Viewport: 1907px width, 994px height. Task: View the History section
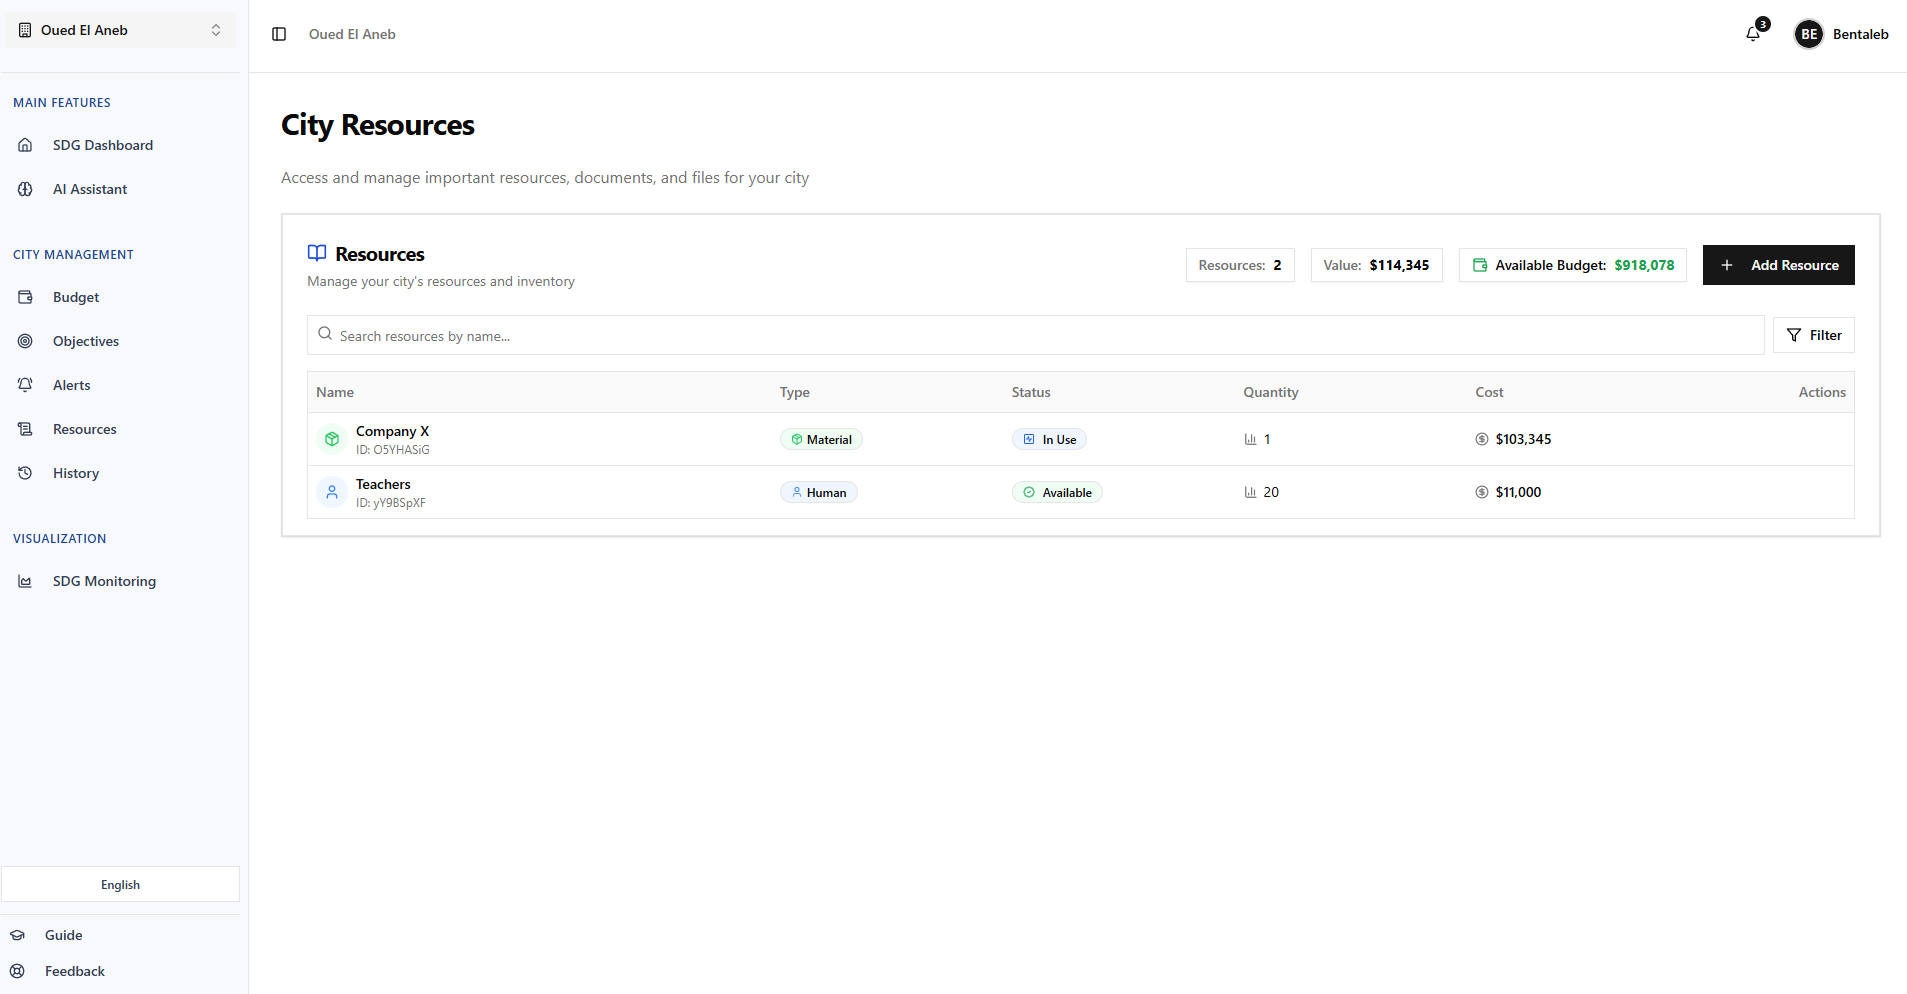76,472
